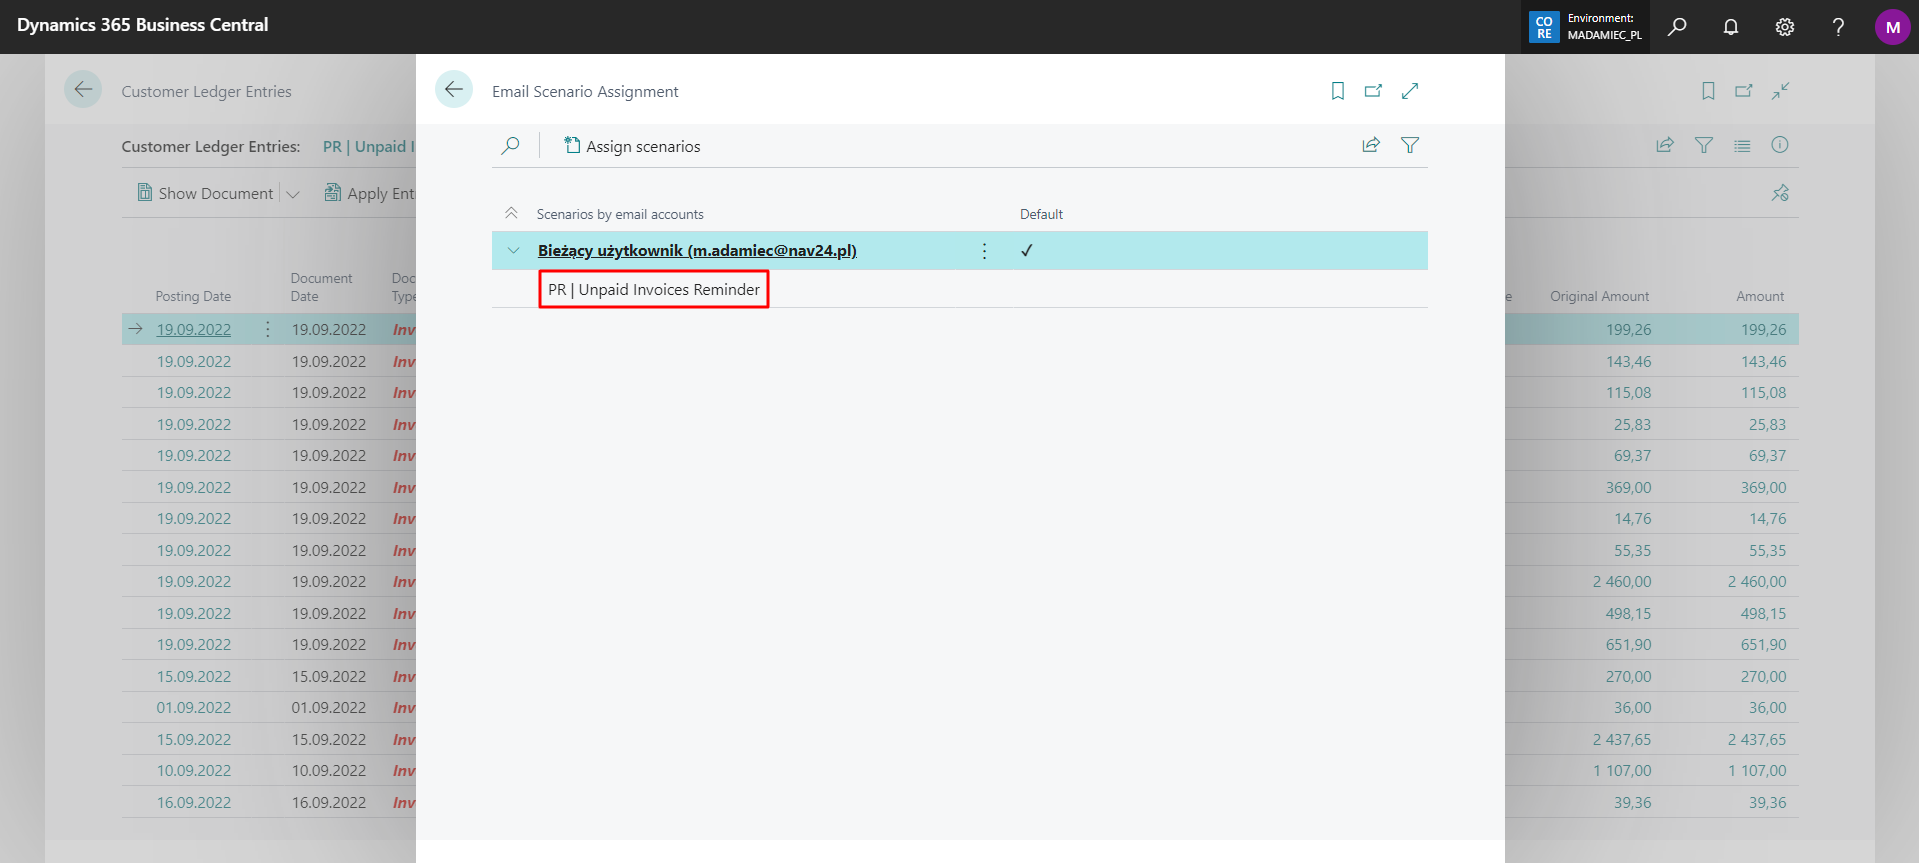Collapse the Bieżący użytkownik account row
Screen dimensions: 1919x863
point(513,251)
